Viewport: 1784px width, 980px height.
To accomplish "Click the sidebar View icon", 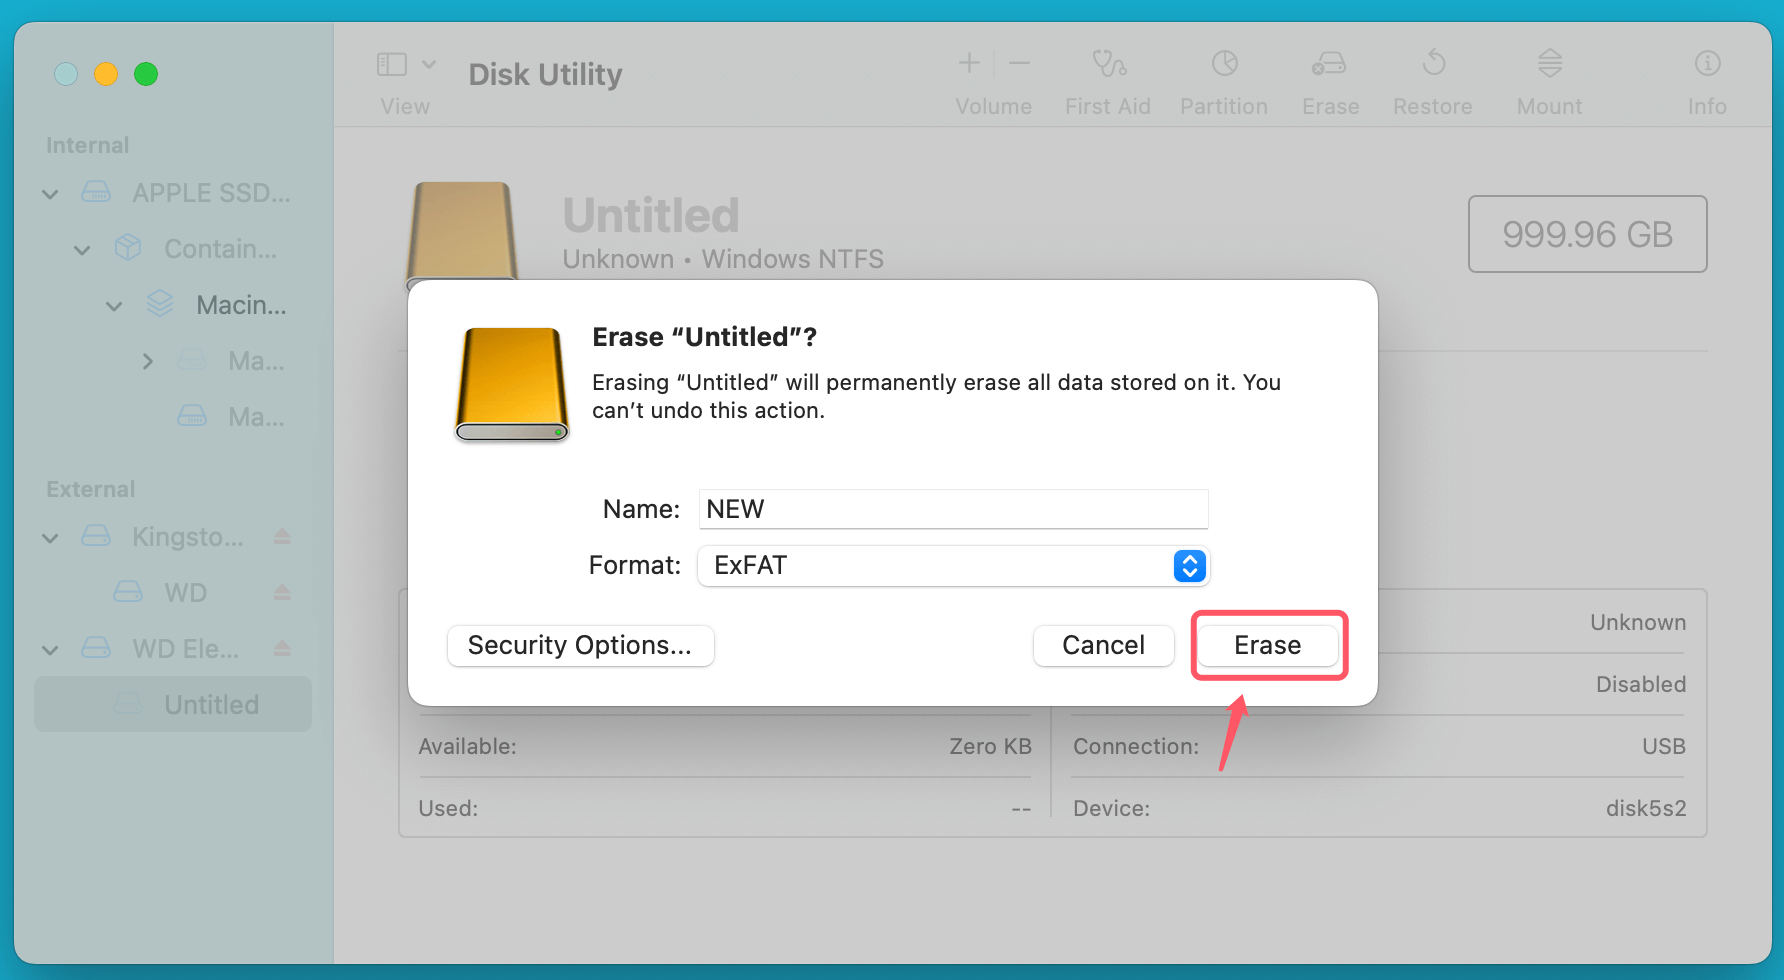I will [390, 63].
